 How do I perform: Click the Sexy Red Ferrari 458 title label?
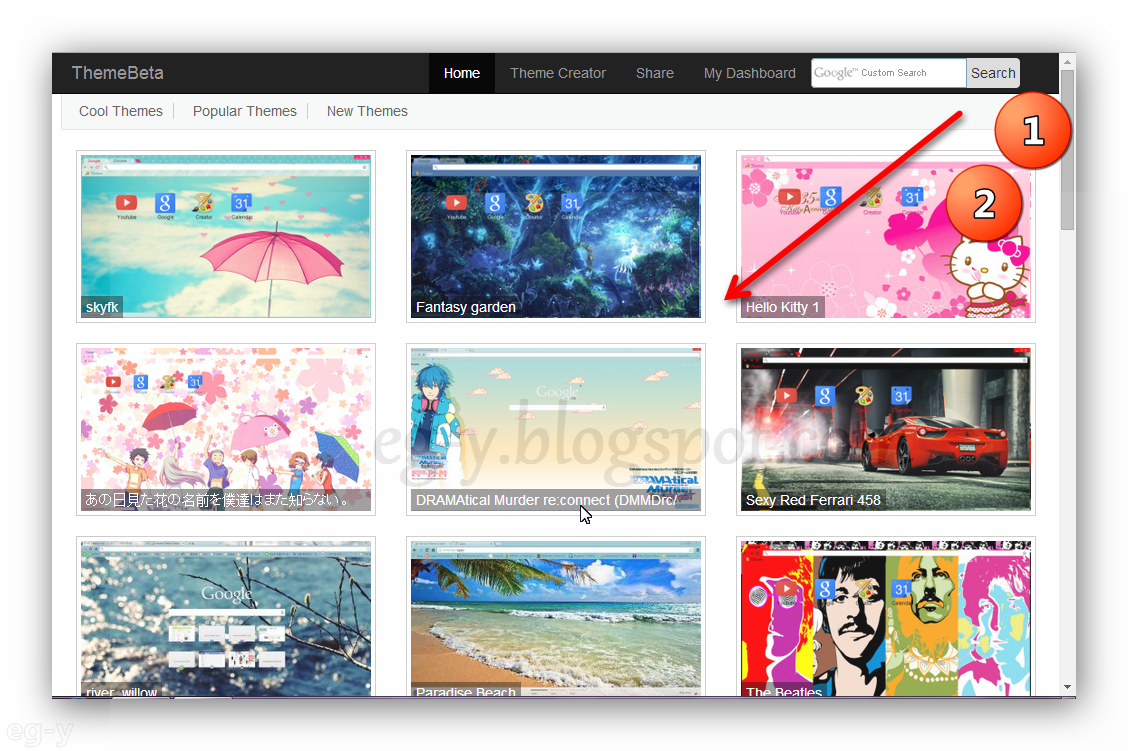pyautogui.click(x=813, y=500)
